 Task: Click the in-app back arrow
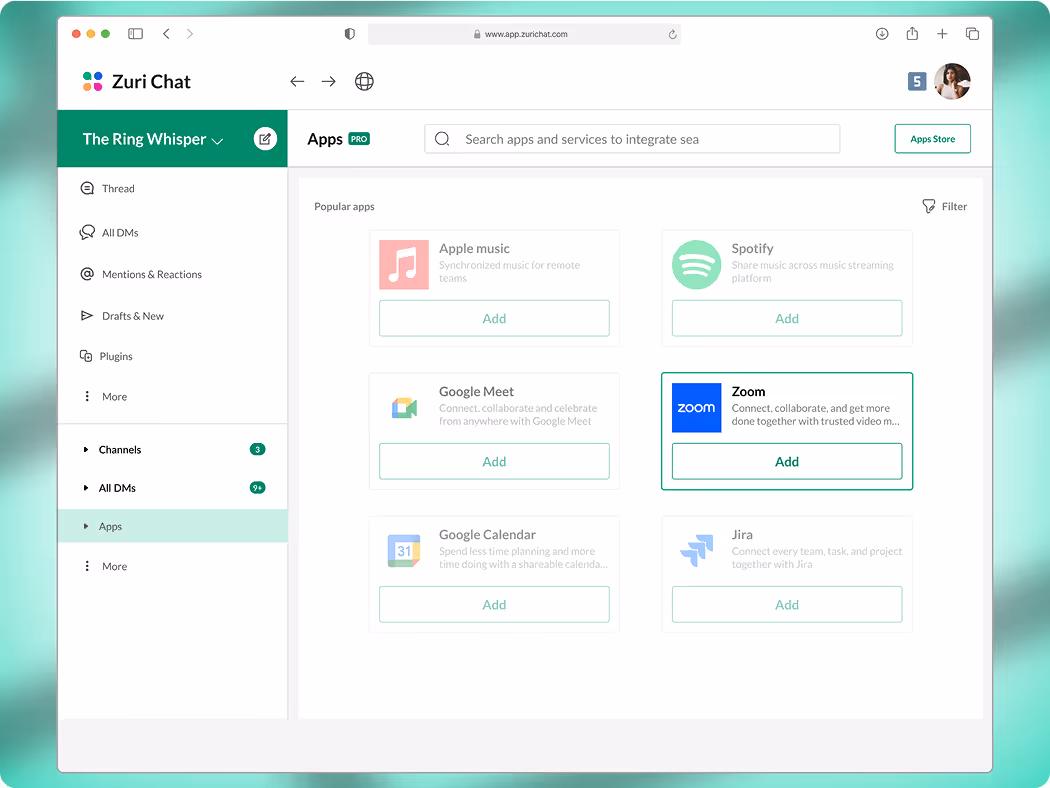[297, 82]
